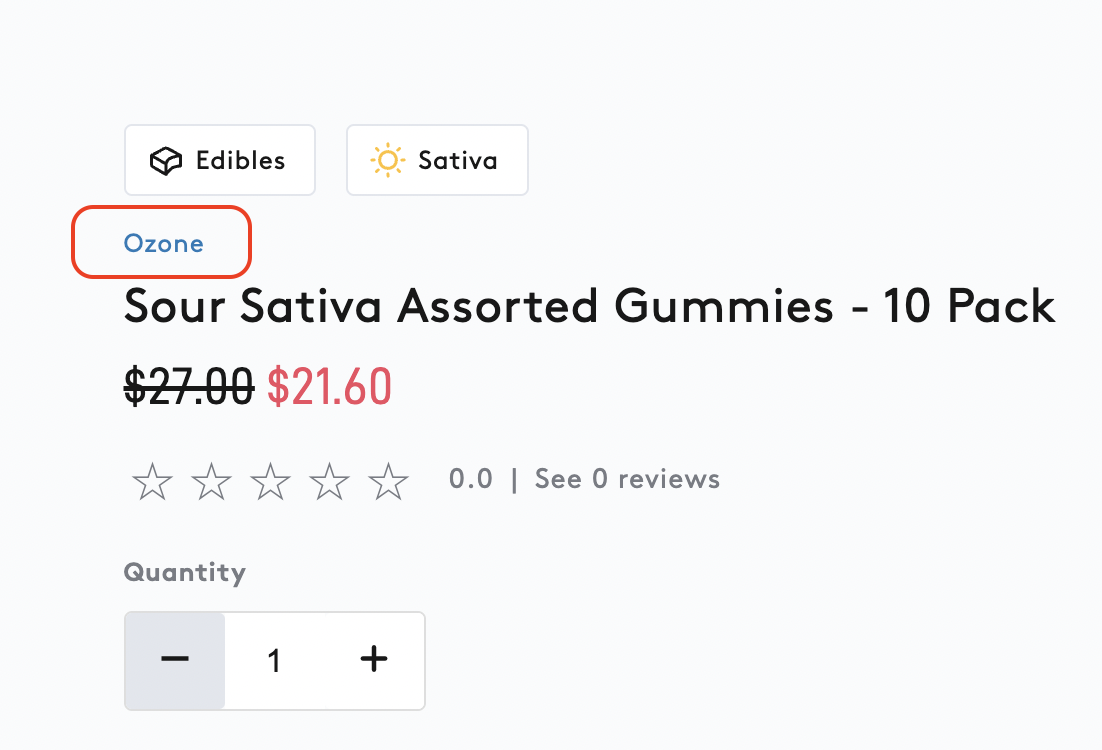
Task: Click the quantity value field
Action: coord(275,661)
